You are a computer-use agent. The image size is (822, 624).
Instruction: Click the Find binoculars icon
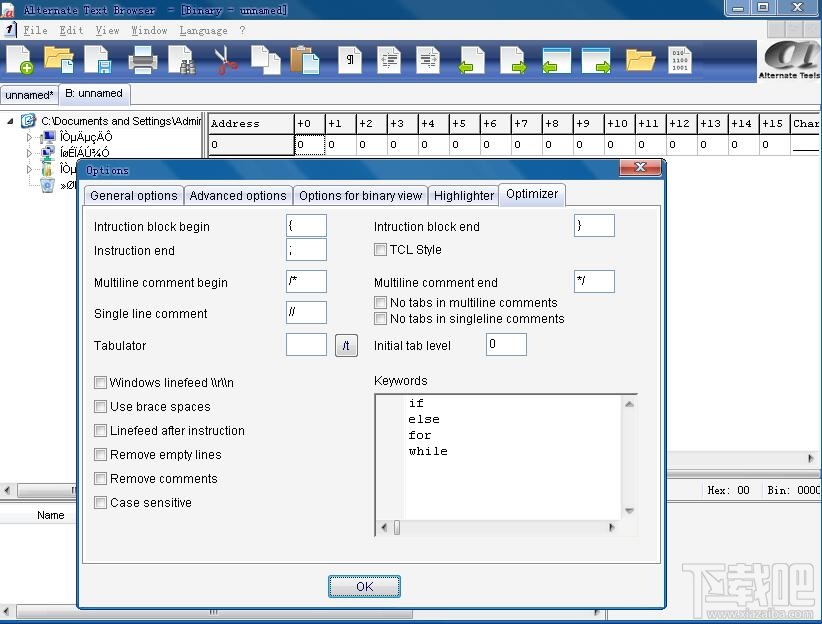tap(182, 60)
